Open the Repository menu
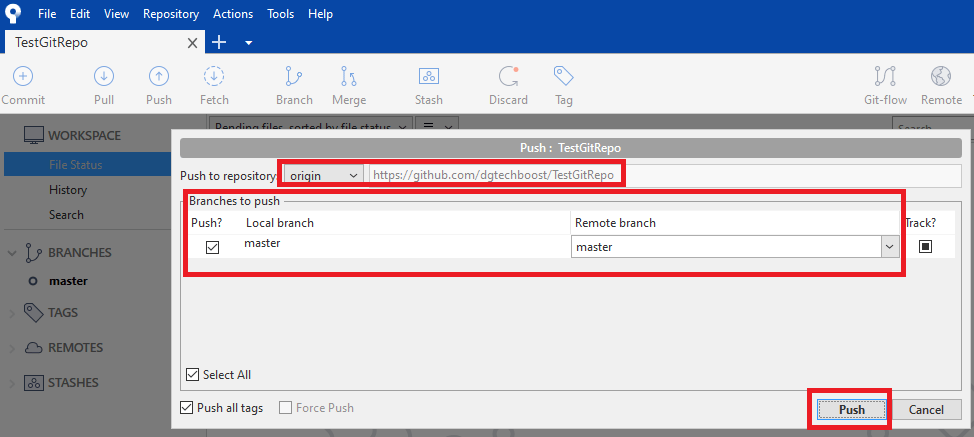974x437 pixels. coord(171,14)
